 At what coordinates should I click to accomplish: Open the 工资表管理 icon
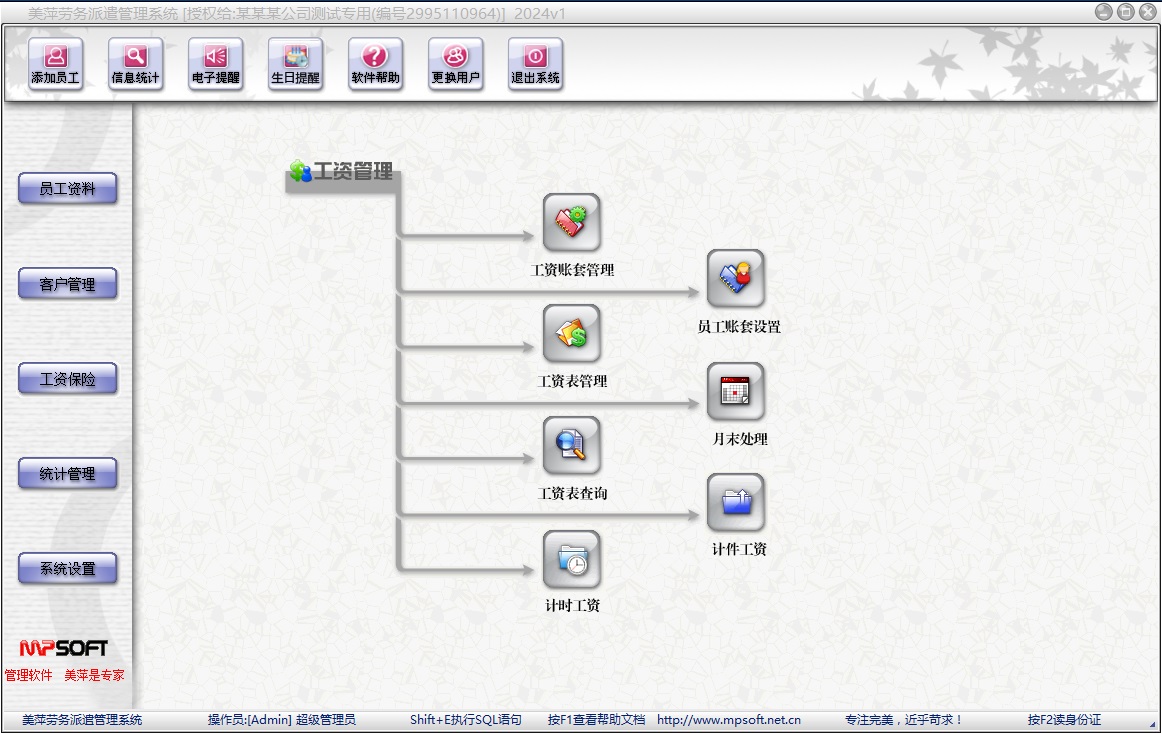click(571, 335)
